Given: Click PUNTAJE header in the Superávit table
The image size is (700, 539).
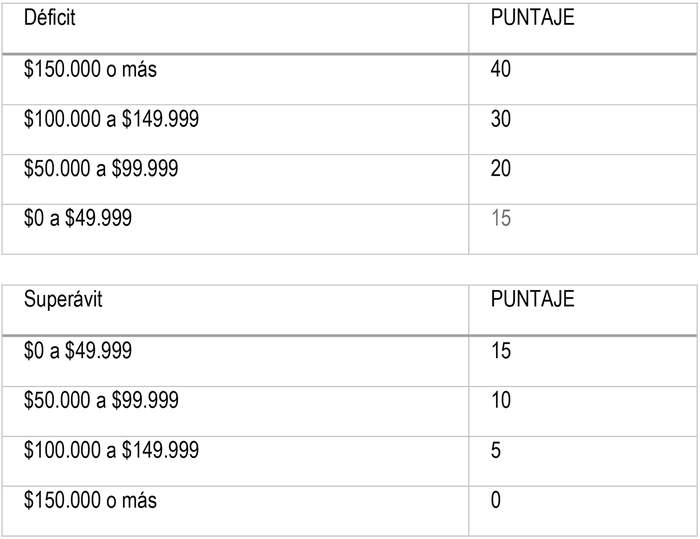Looking at the screenshot, I should (x=532, y=301).
